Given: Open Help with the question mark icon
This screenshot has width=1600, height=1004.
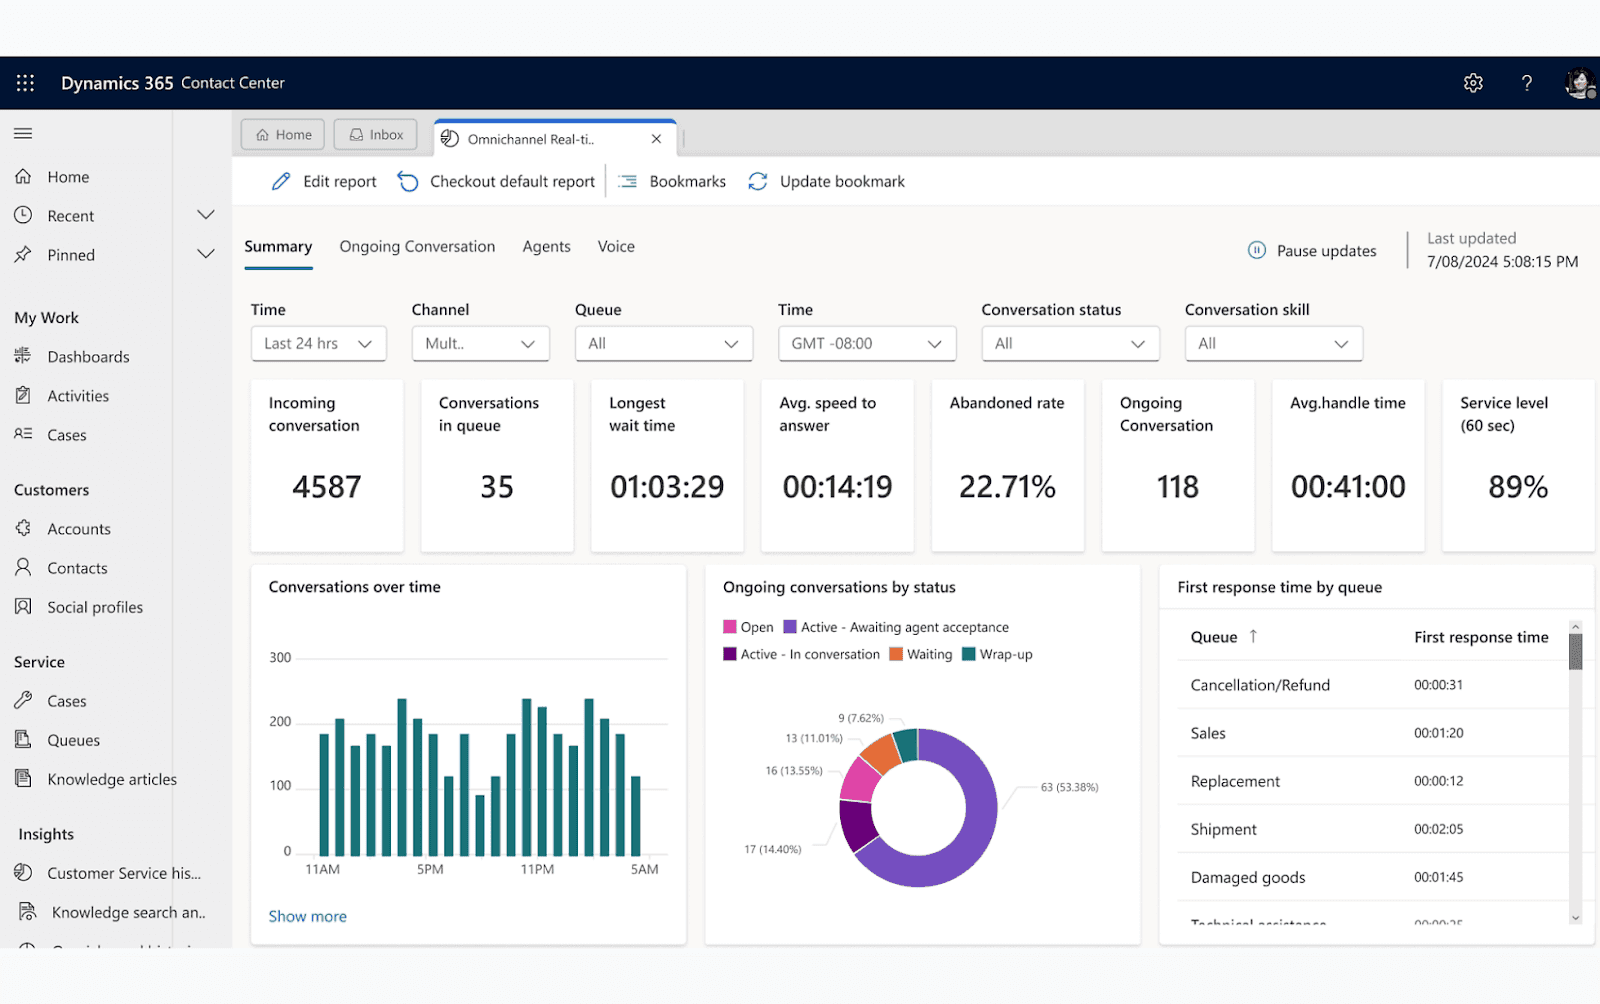Looking at the screenshot, I should (x=1527, y=83).
